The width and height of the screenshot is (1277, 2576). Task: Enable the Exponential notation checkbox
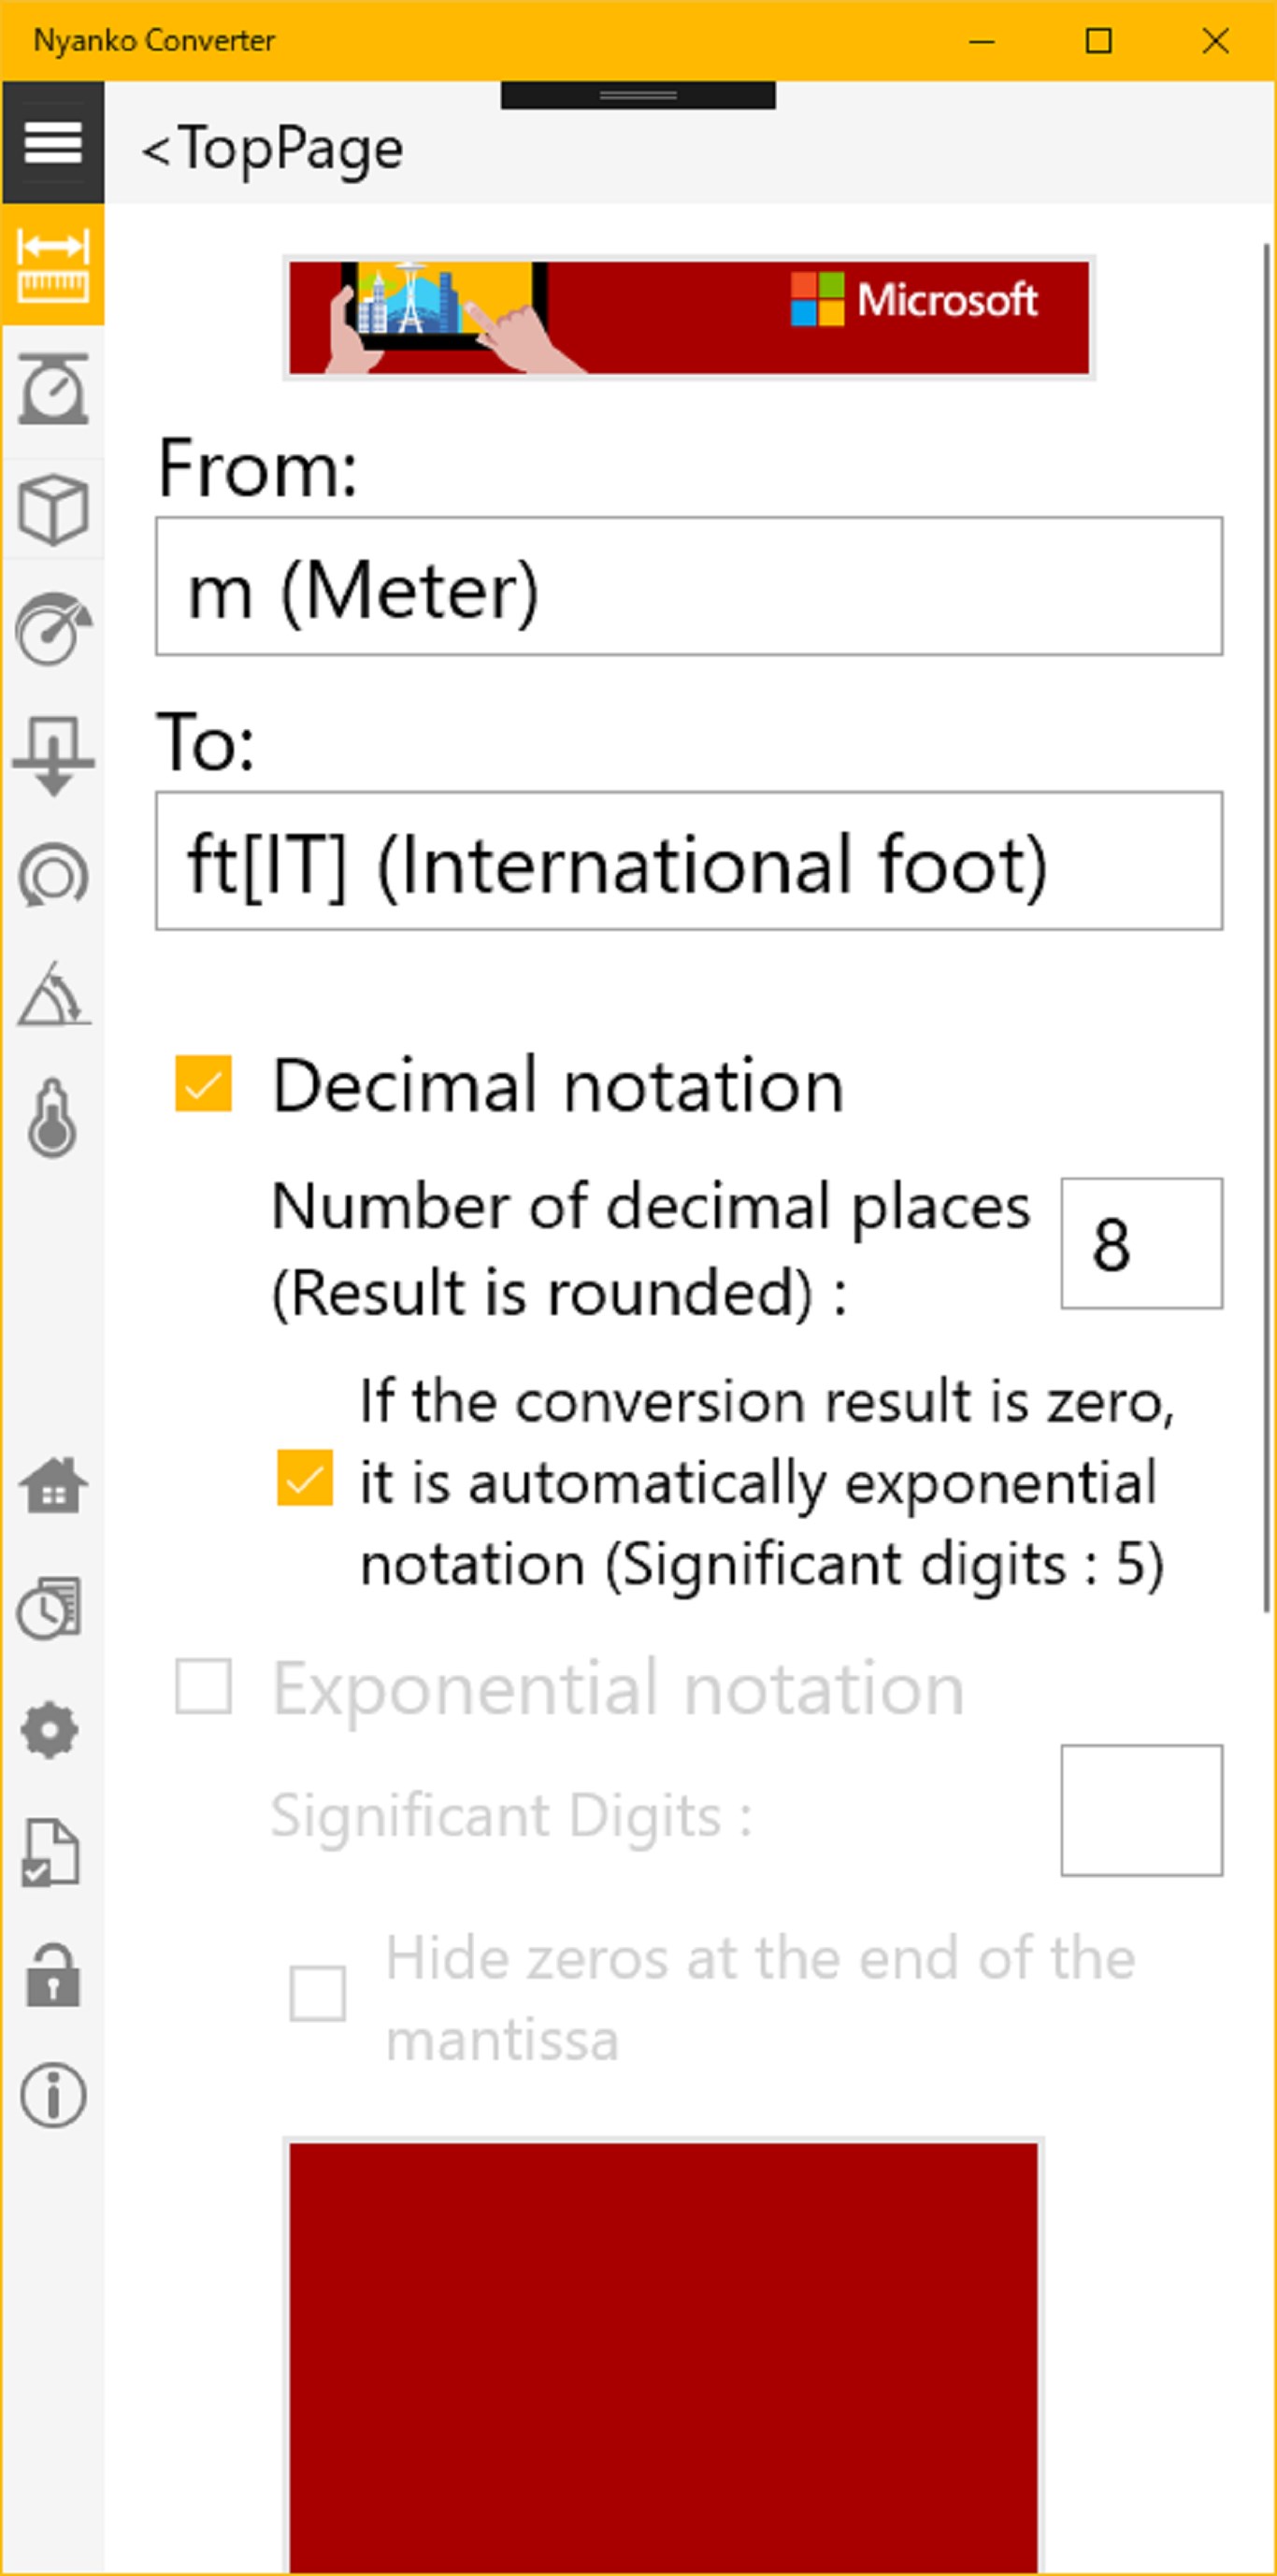pyautogui.click(x=203, y=1686)
